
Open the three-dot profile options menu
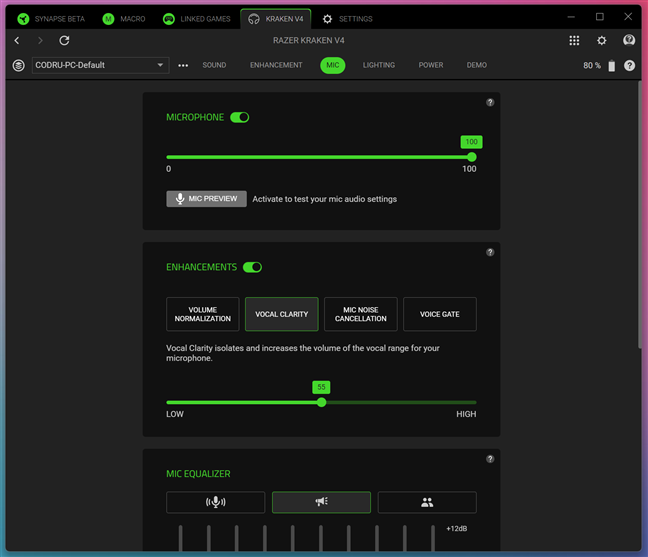pos(183,65)
